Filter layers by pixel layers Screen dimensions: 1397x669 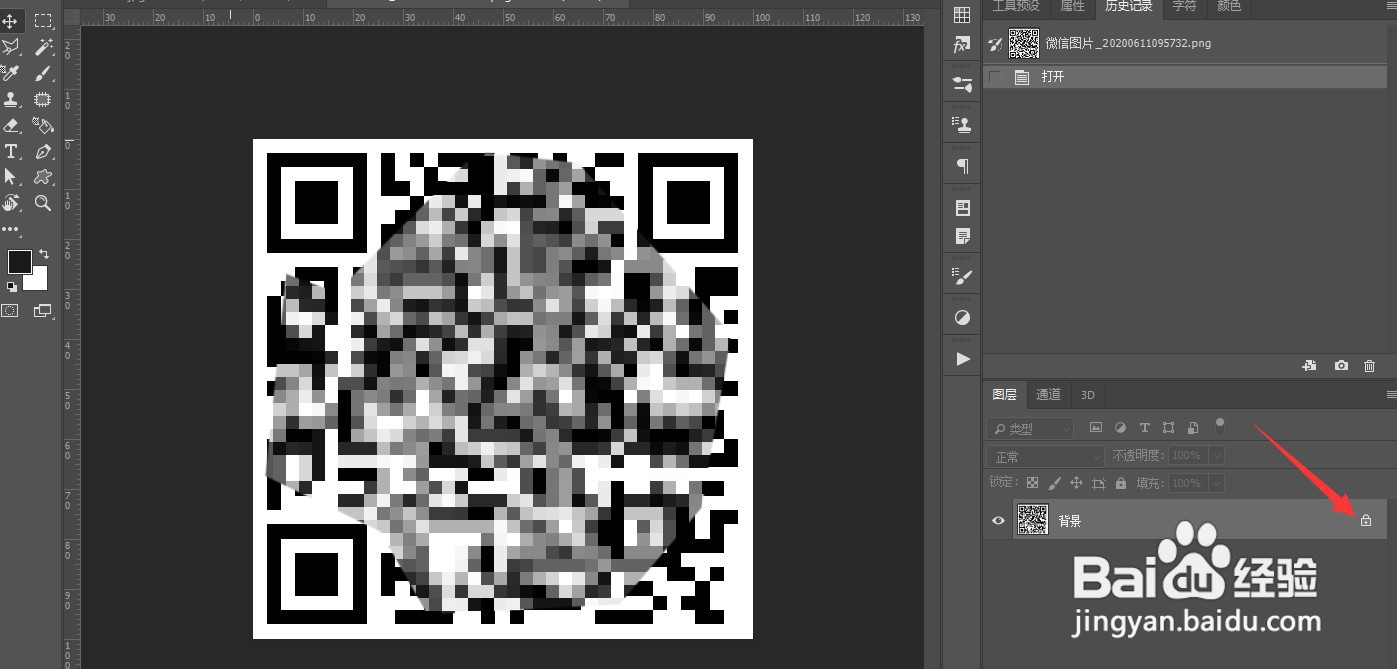[1096, 427]
